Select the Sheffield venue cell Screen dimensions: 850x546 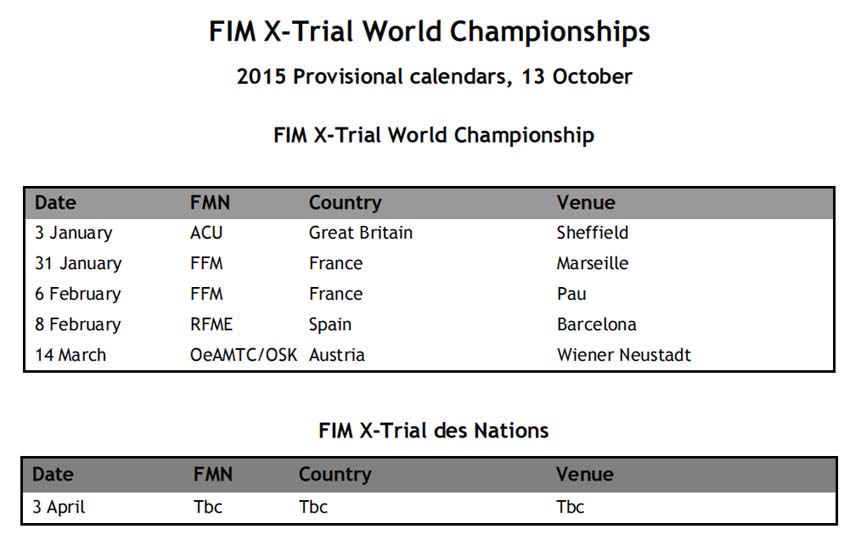point(593,233)
